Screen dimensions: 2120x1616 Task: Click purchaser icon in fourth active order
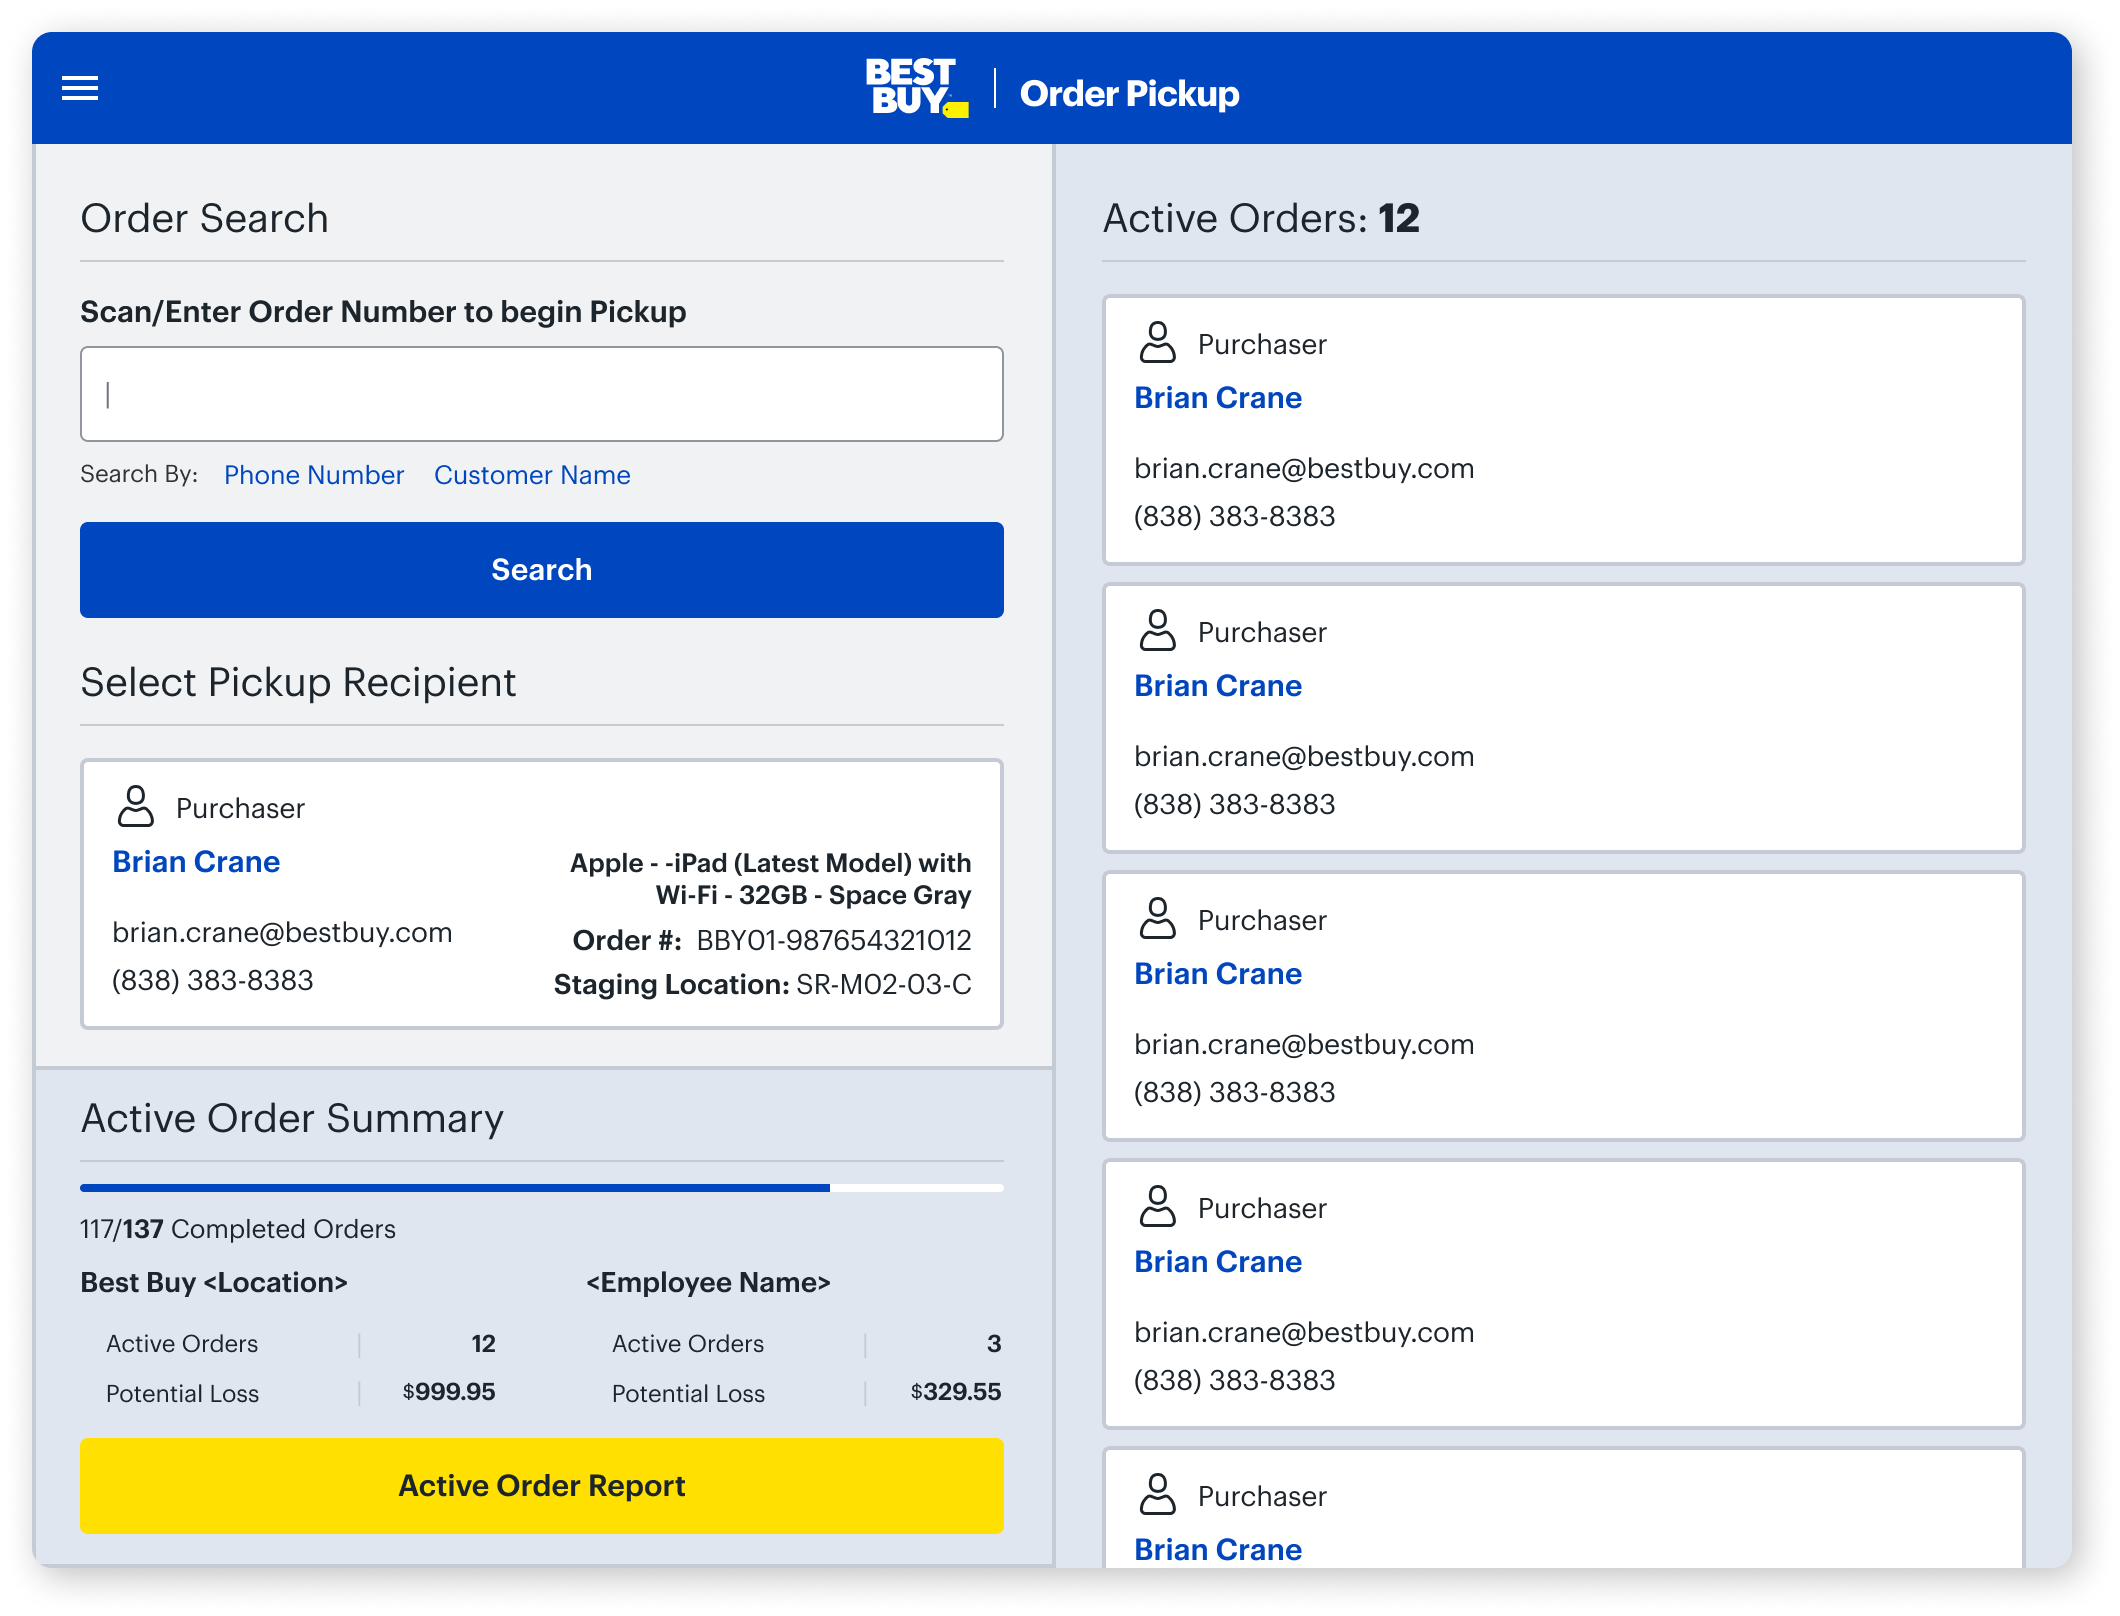pos(1158,1206)
